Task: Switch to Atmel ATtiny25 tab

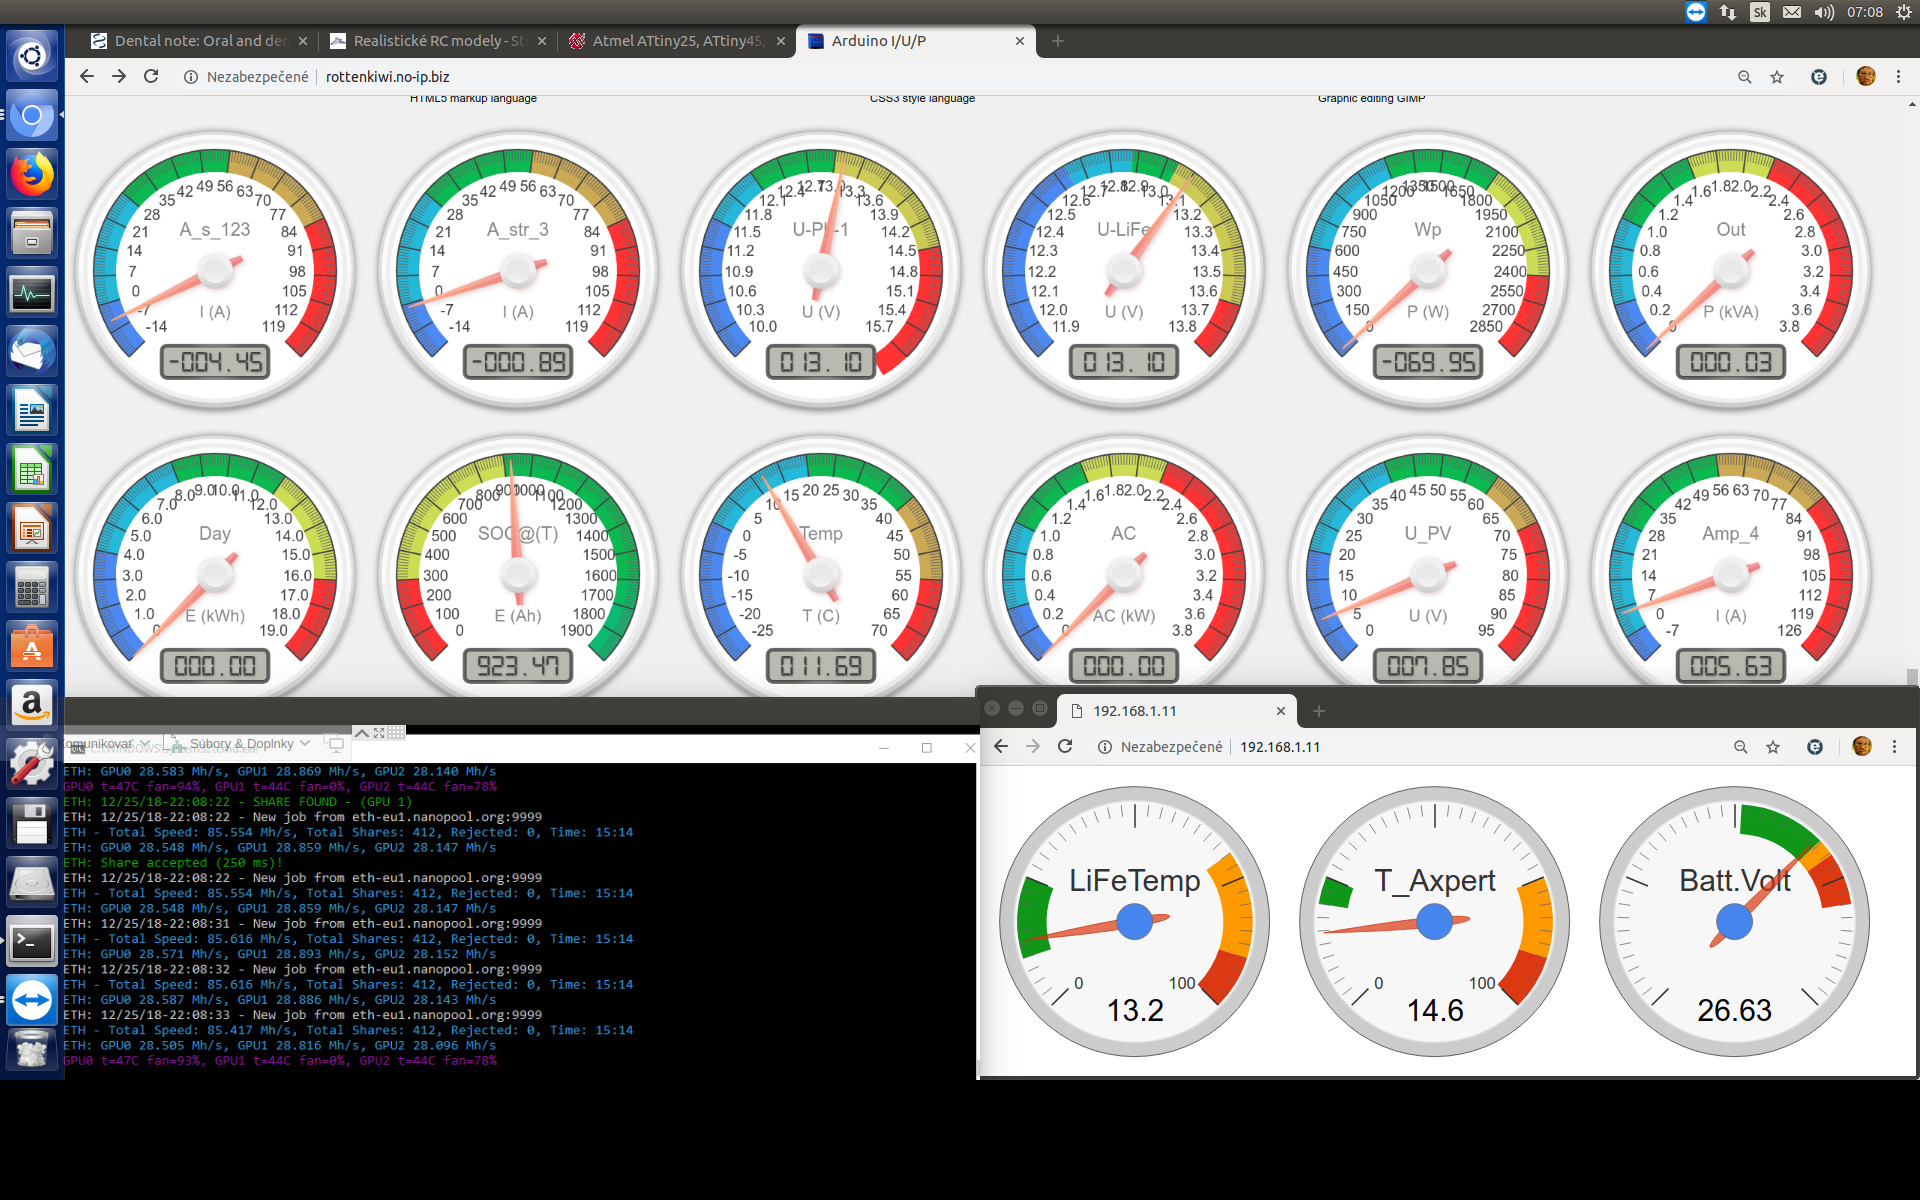Action: [676, 41]
